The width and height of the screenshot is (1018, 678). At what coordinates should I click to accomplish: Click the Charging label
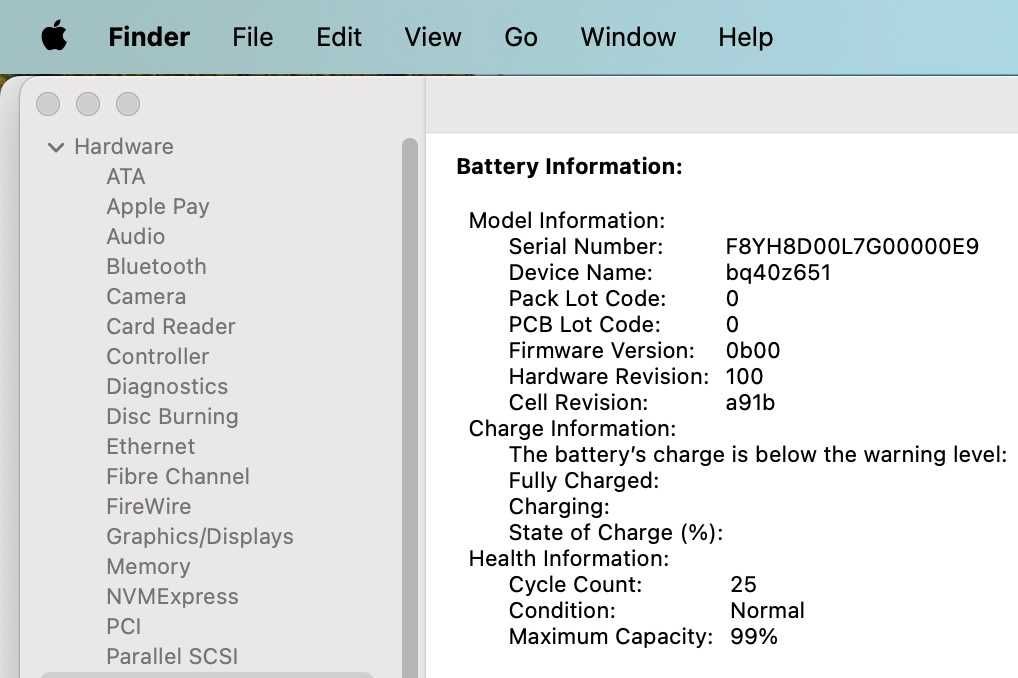pyautogui.click(x=559, y=506)
